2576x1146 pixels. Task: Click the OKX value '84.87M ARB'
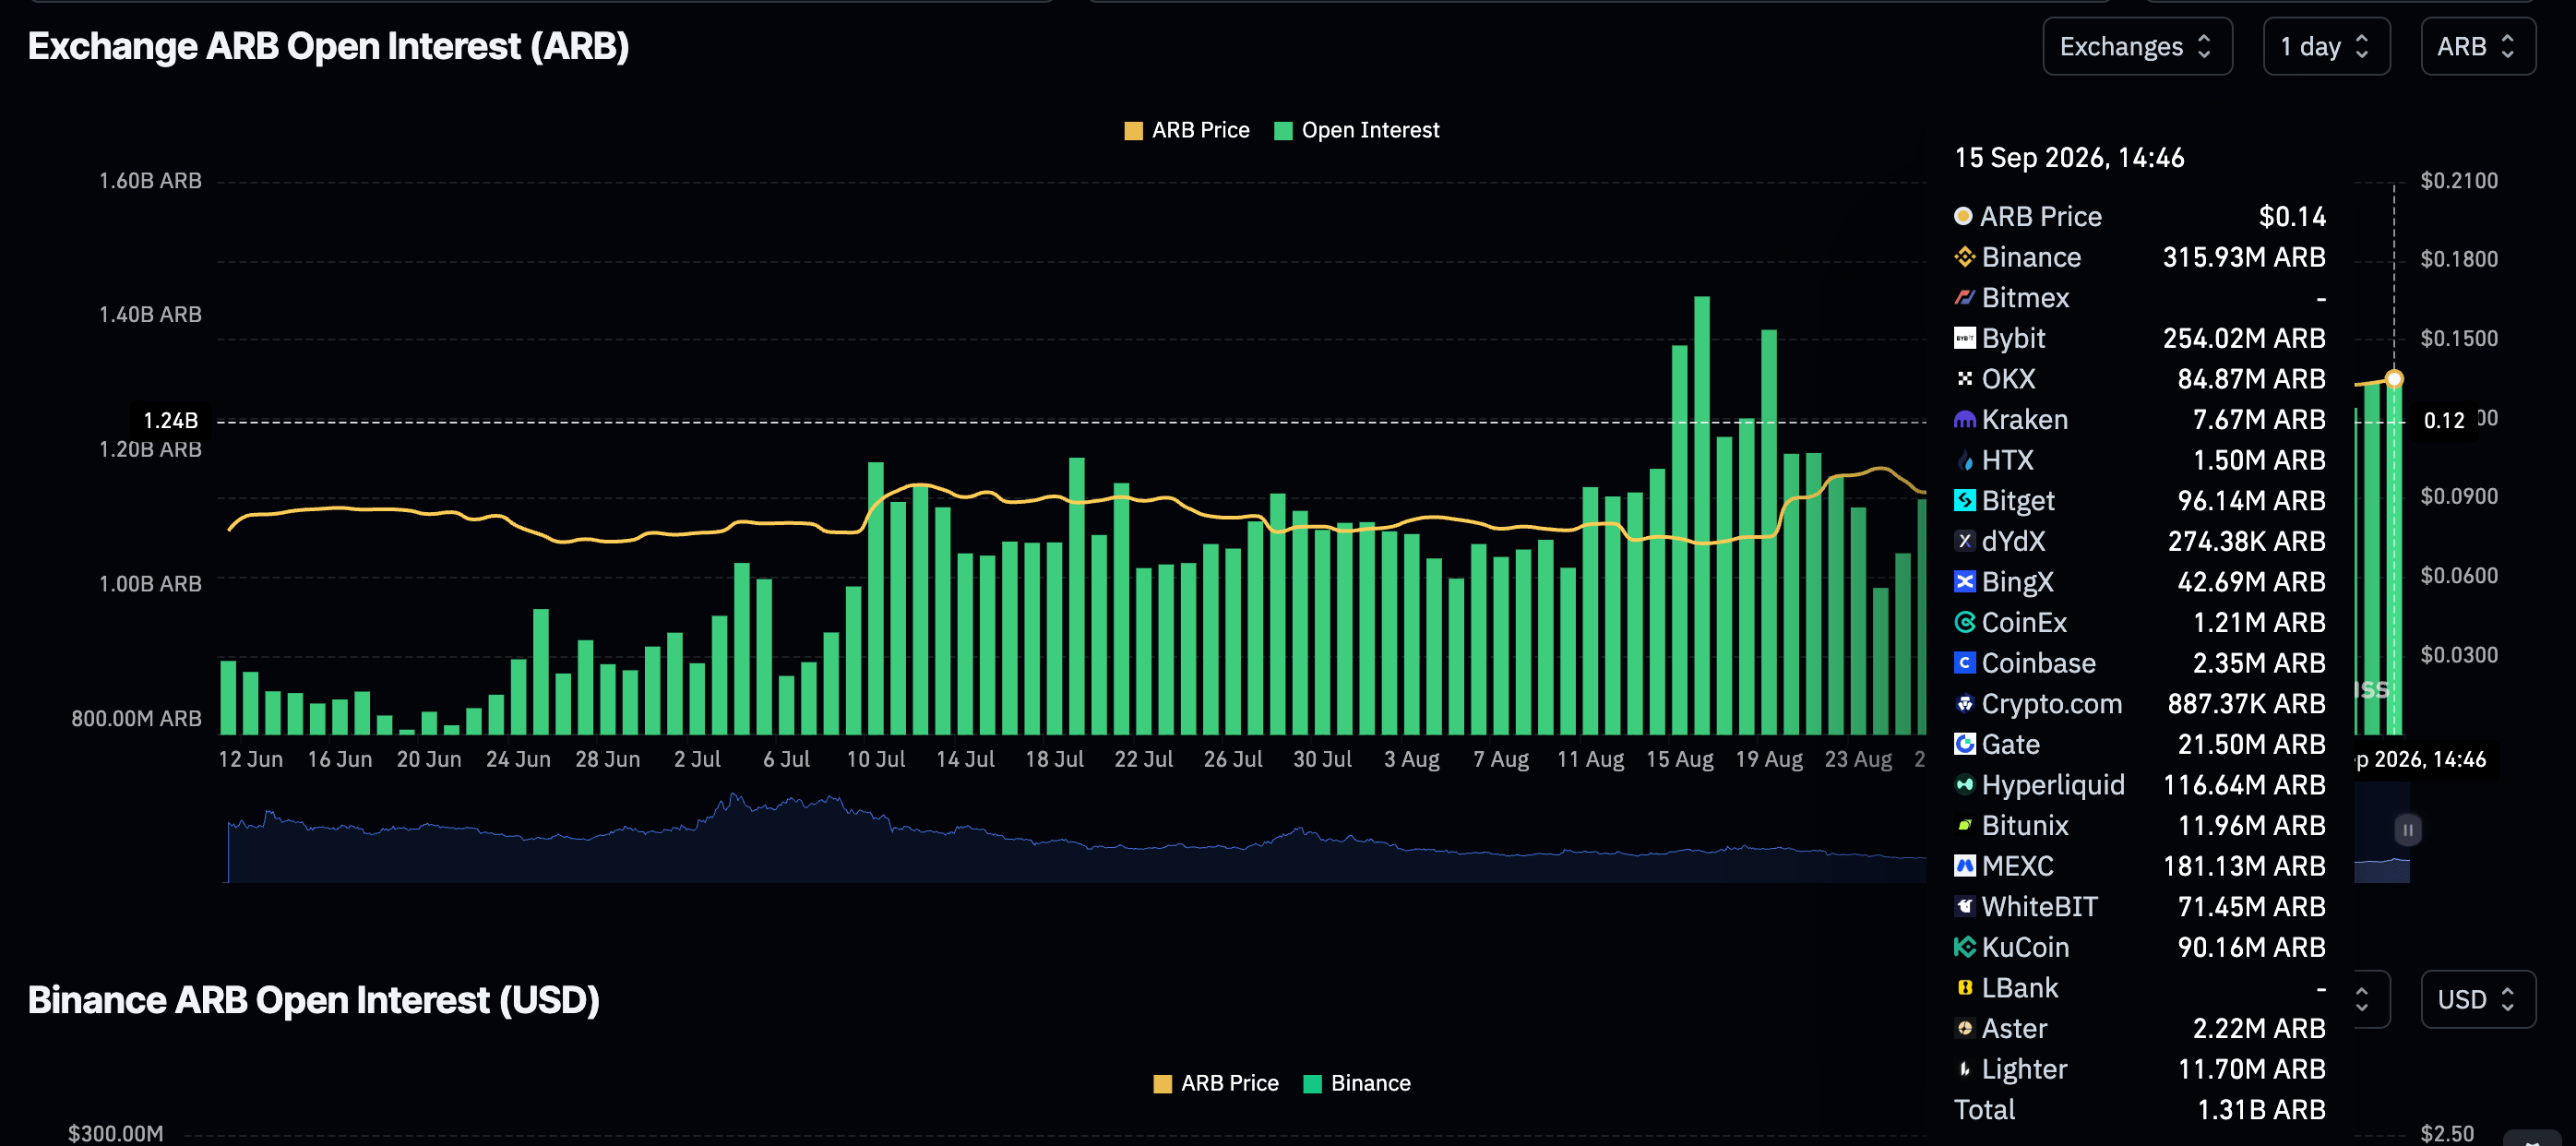2251,379
